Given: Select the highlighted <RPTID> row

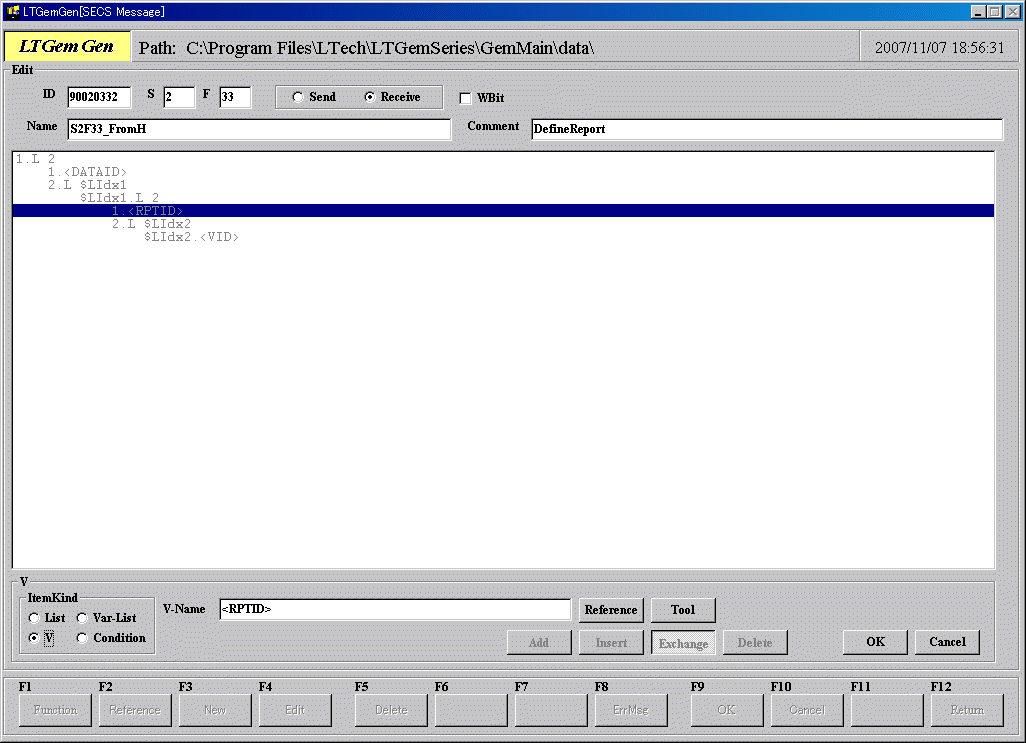Looking at the screenshot, I should (x=147, y=211).
